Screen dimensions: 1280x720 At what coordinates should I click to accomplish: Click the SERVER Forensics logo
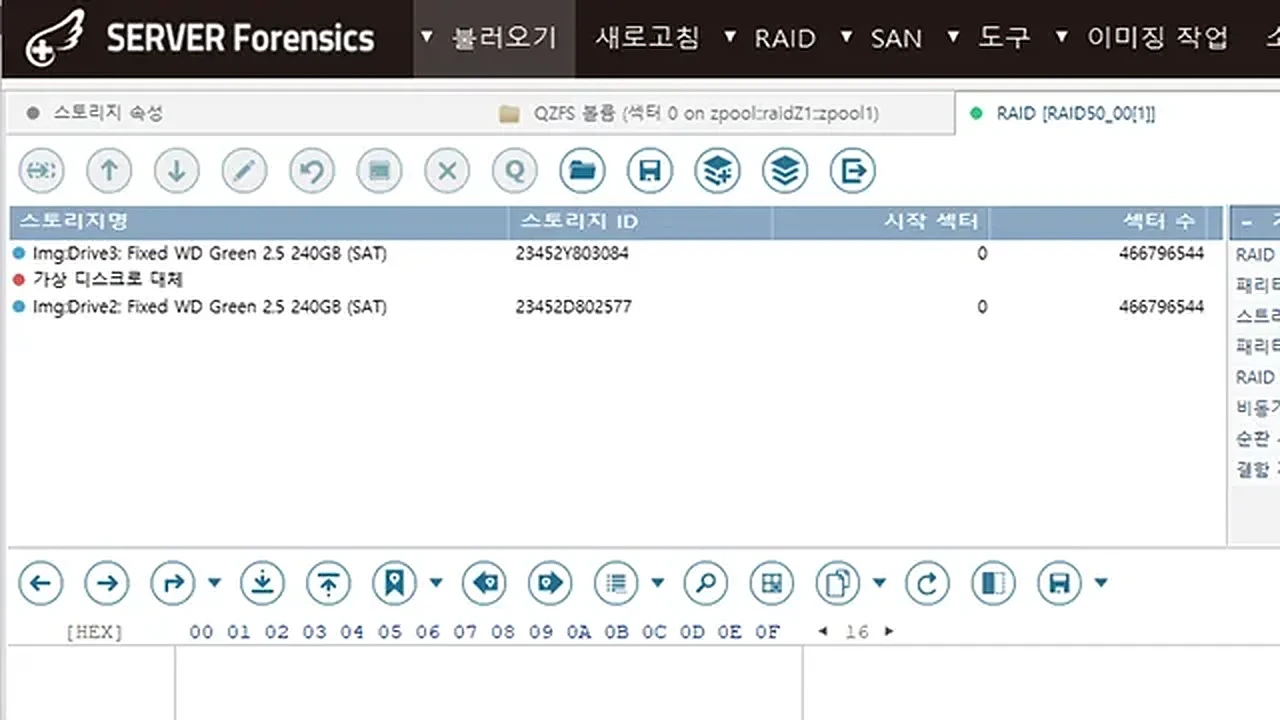(200, 39)
